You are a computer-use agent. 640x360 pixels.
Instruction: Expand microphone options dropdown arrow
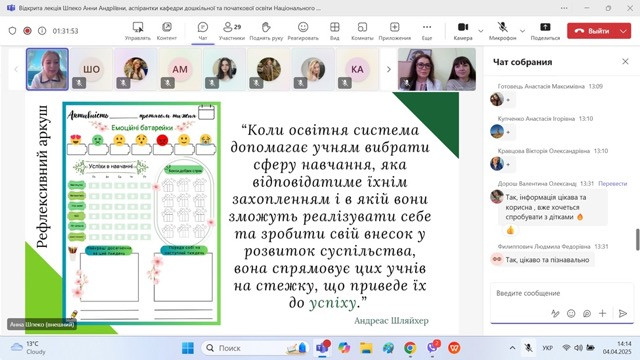tap(522, 31)
